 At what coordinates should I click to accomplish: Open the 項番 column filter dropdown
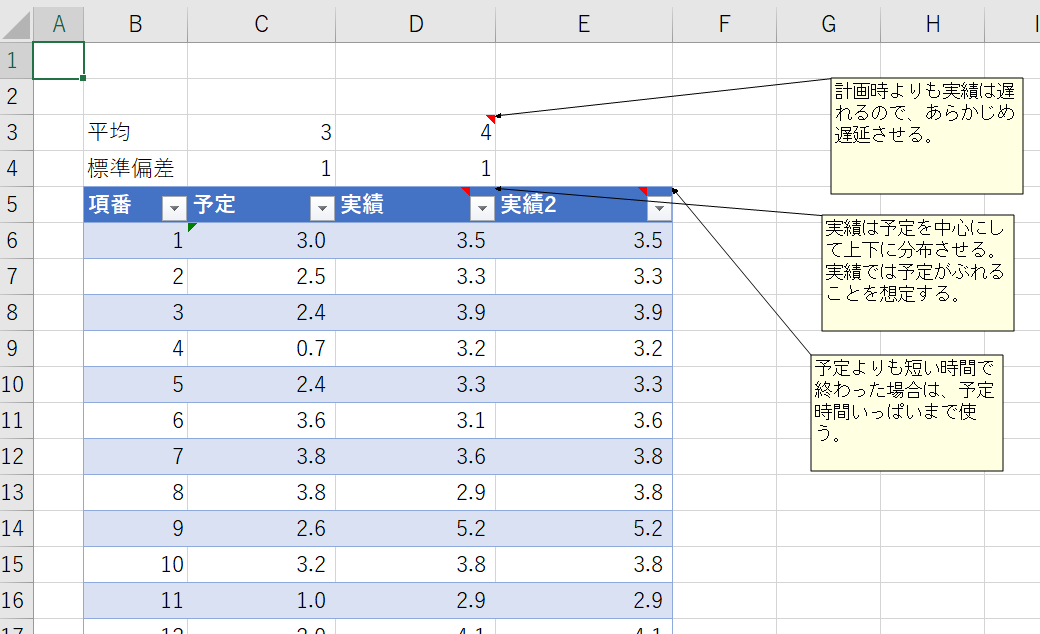[174, 207]
